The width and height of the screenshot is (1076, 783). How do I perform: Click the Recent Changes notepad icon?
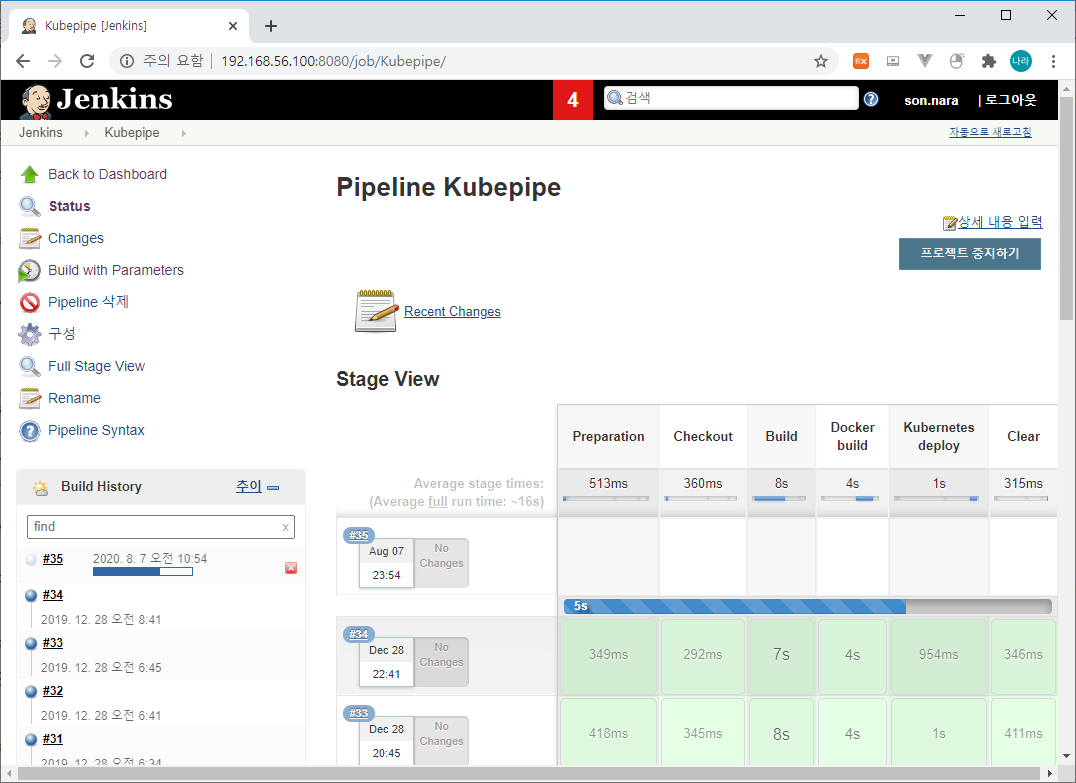point(376,311)
